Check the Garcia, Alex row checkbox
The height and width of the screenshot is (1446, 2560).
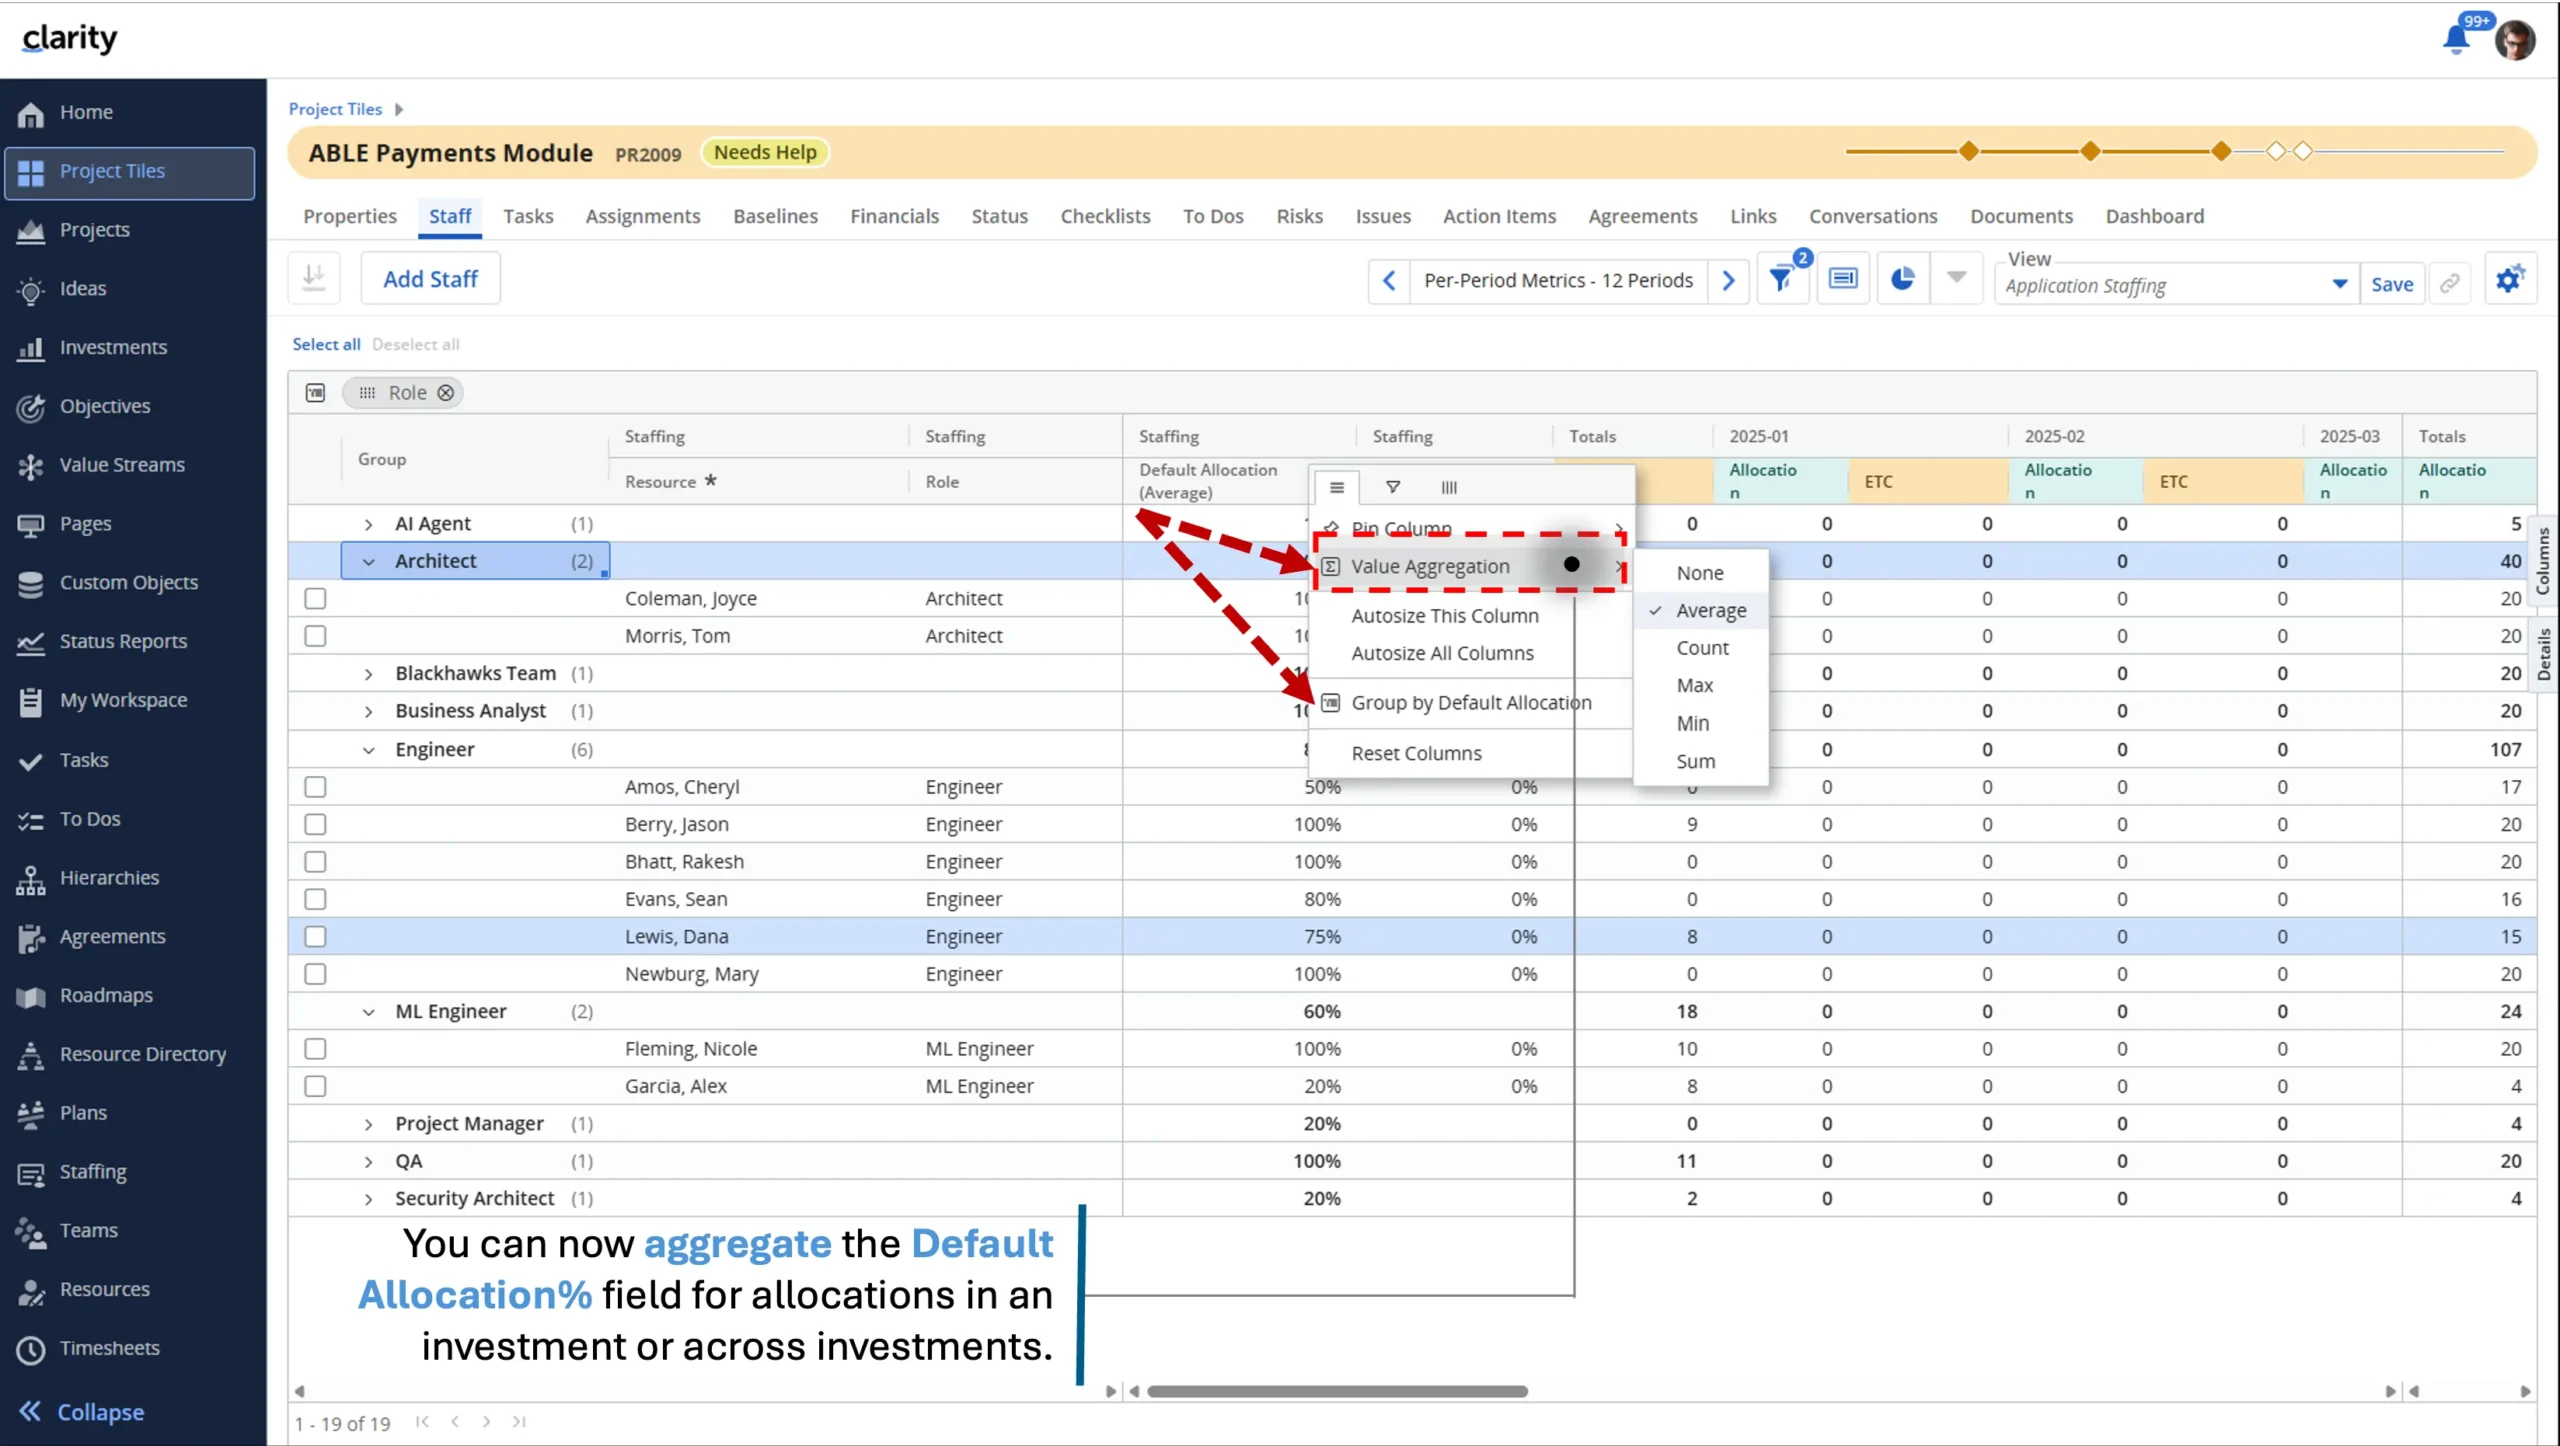coord(315,1087)
